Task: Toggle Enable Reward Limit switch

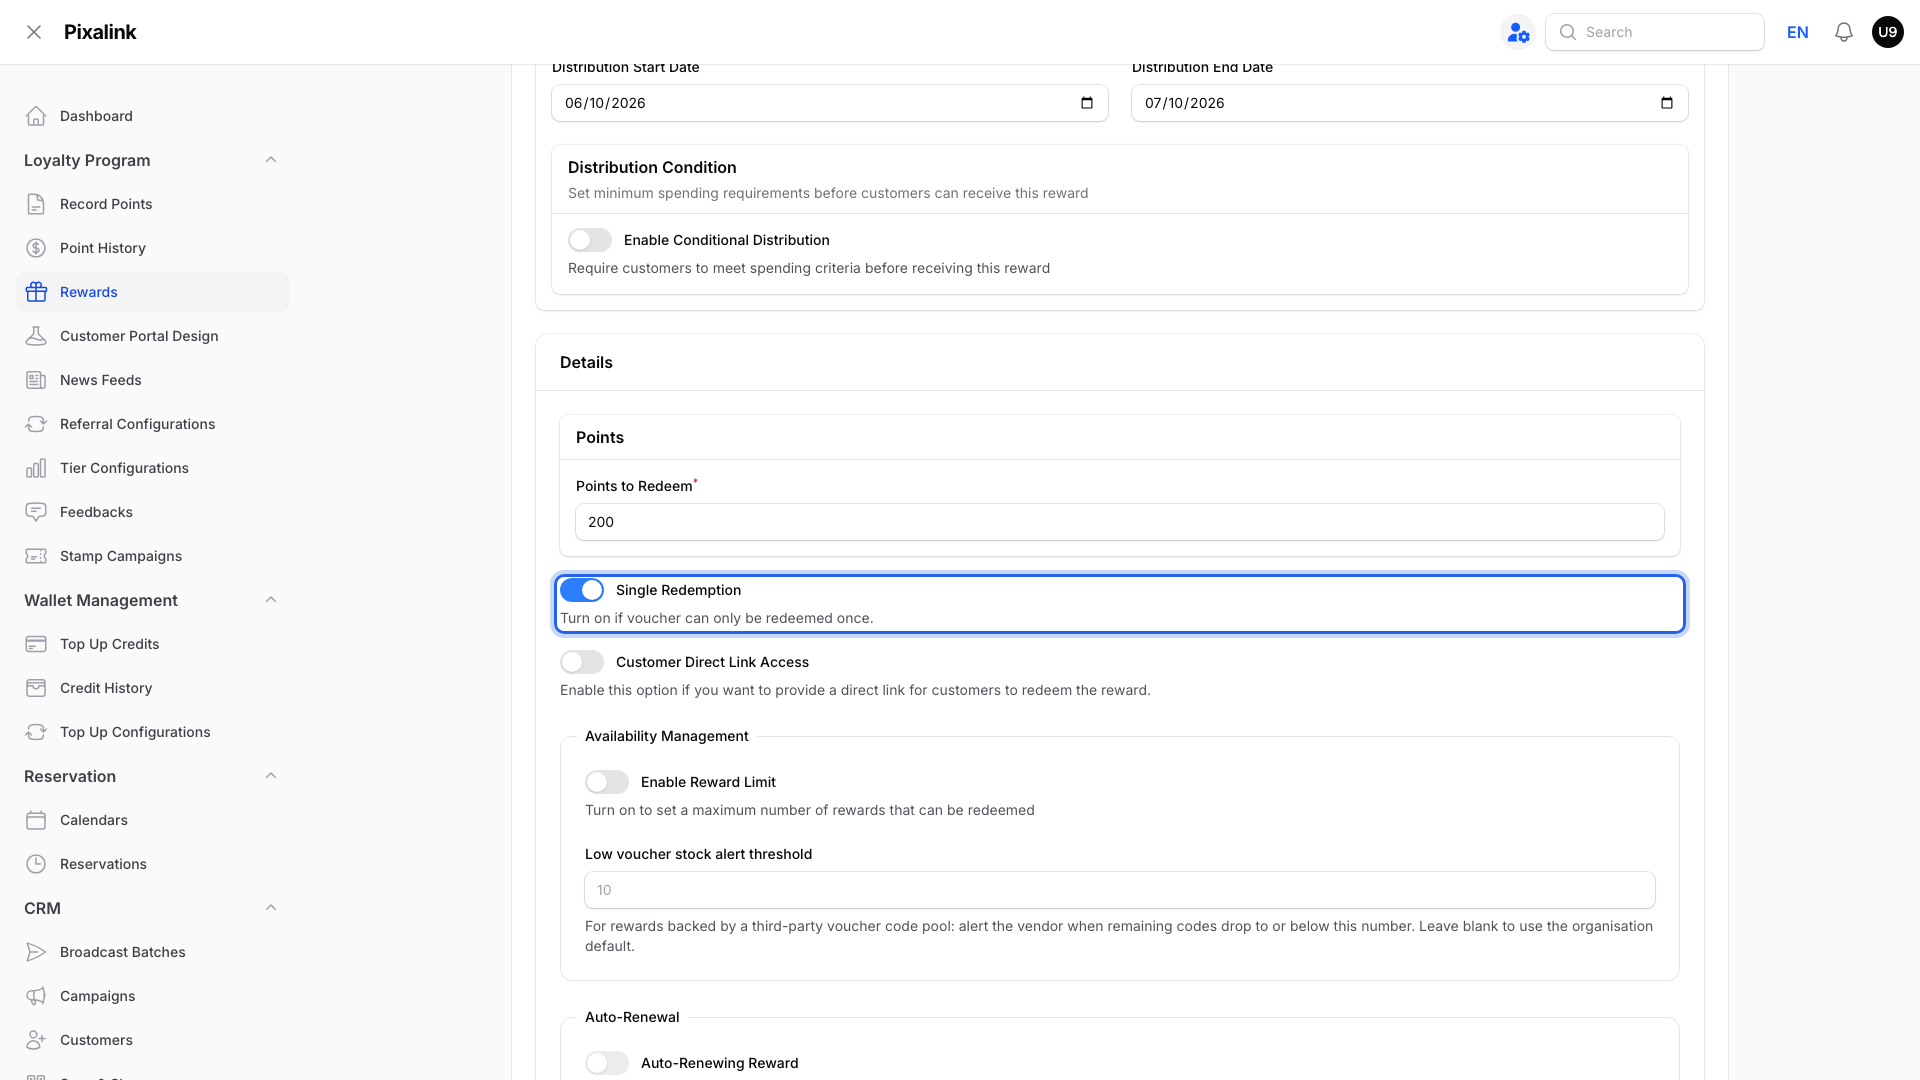Action: (x=607, y=782)
